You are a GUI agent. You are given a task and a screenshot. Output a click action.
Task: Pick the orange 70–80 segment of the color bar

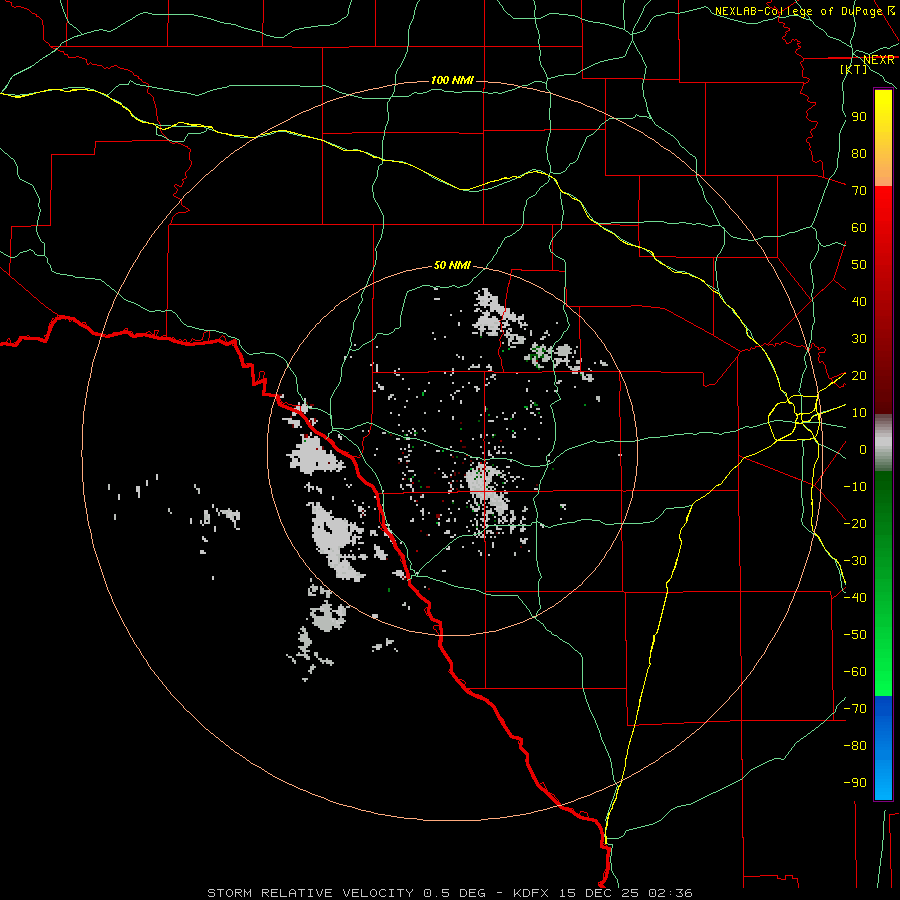[883, 170]
